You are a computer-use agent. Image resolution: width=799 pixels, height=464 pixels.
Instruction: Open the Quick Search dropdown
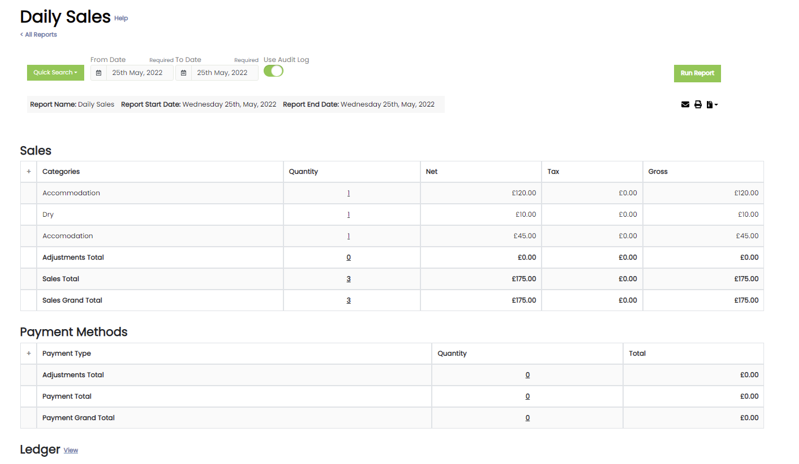click(55, 73)
